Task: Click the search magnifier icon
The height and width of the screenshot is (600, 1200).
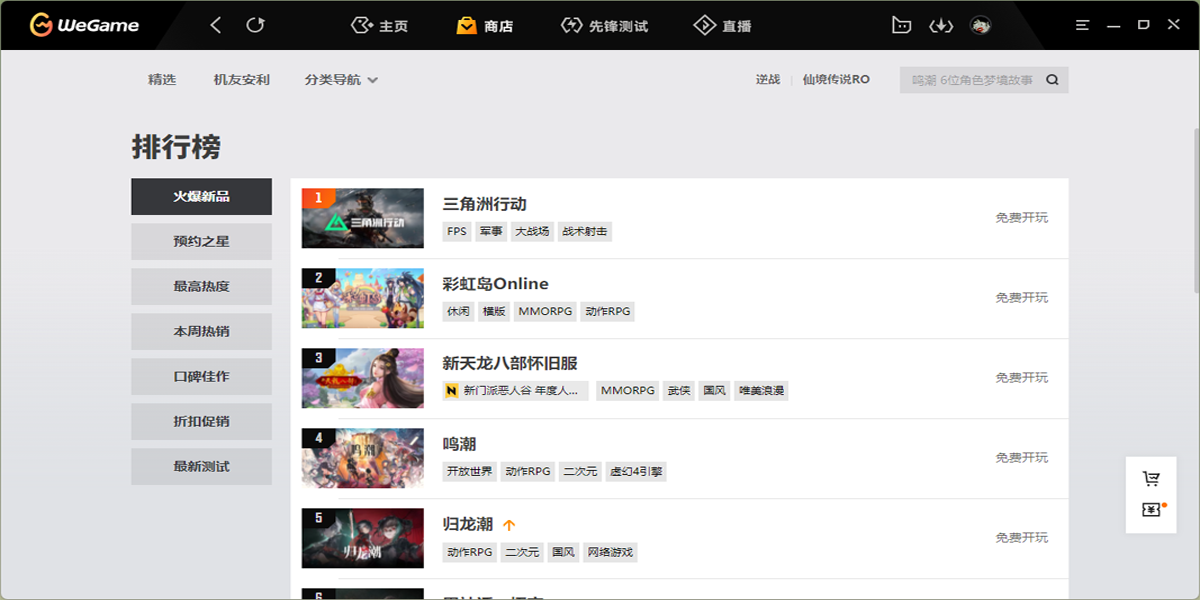Action: [1052, 80]
